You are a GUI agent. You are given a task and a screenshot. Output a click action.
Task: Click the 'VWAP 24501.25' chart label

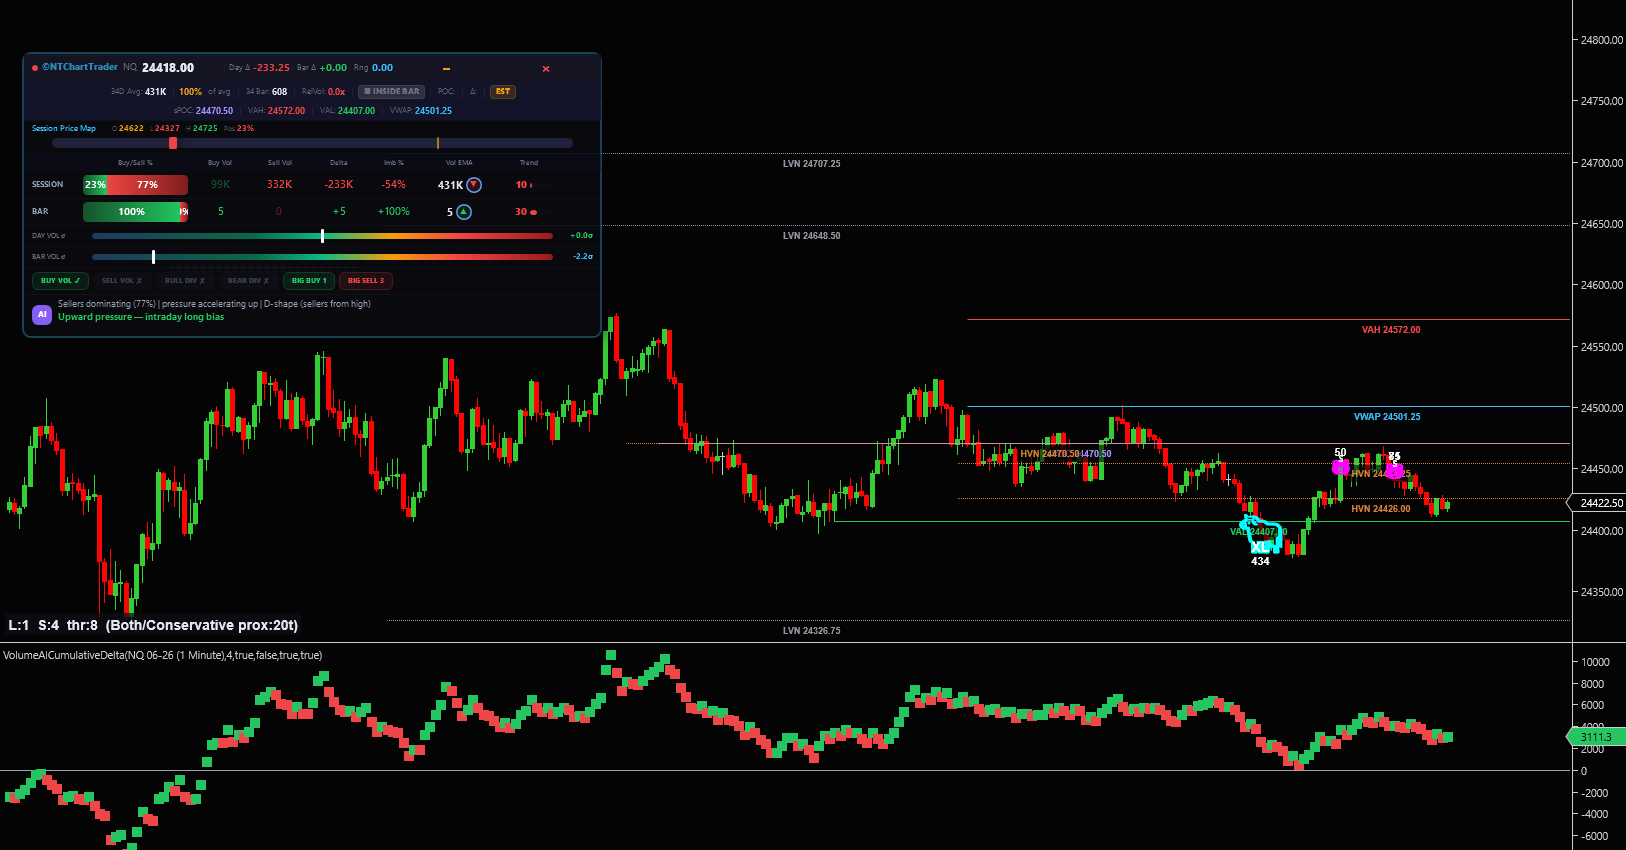coord(1387,417)
